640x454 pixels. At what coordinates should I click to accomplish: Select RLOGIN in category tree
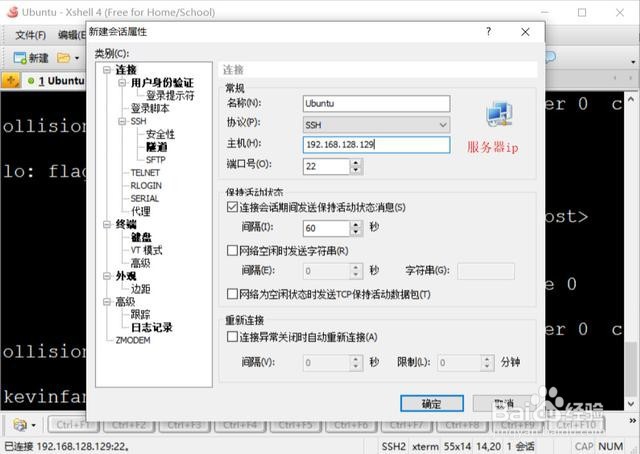click(x=146, y=185)
